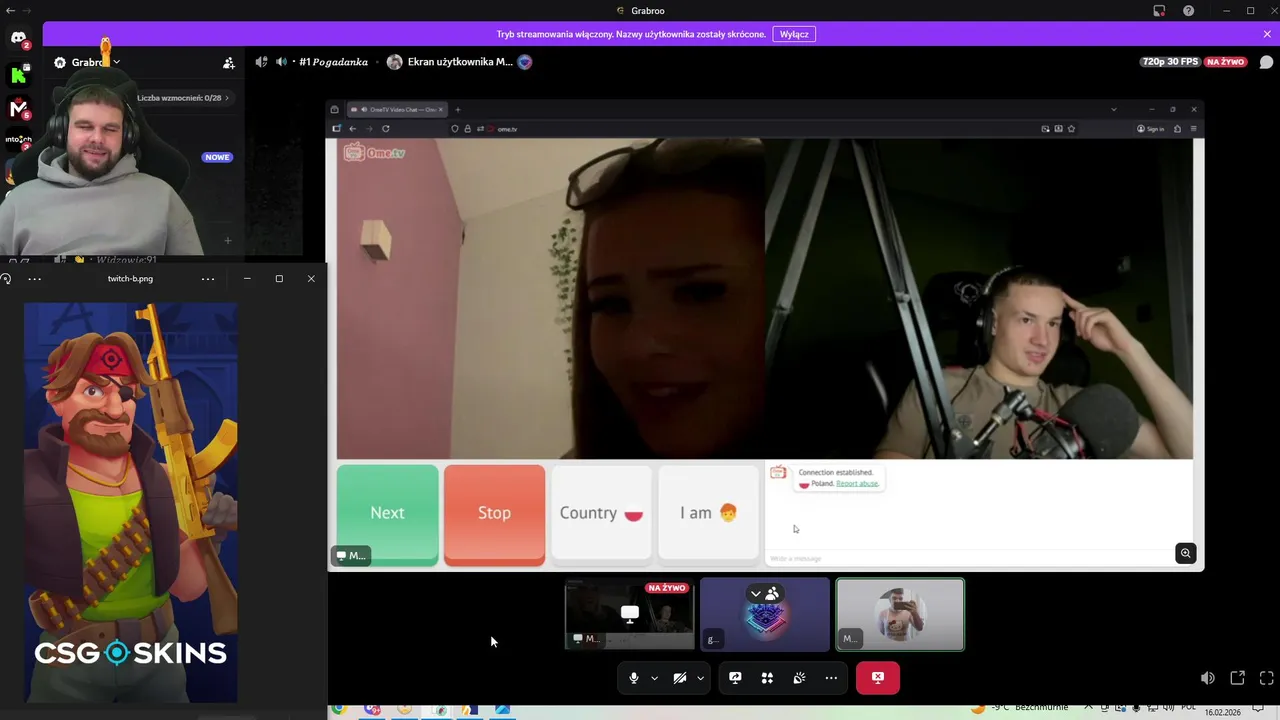Click the 720p 30 FPS quality badge
The height and width of the screenshot is (720, 1280).
[1169, 62]
